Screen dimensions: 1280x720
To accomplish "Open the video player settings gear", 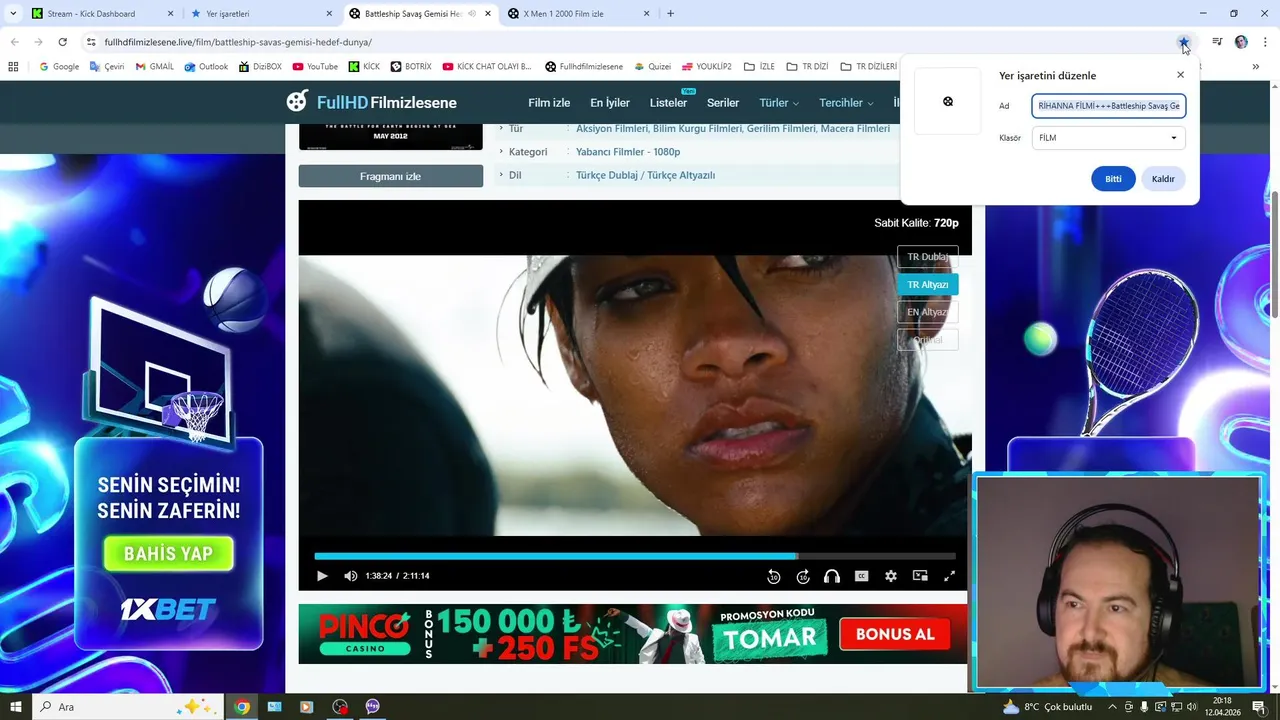I will [891, 576].
